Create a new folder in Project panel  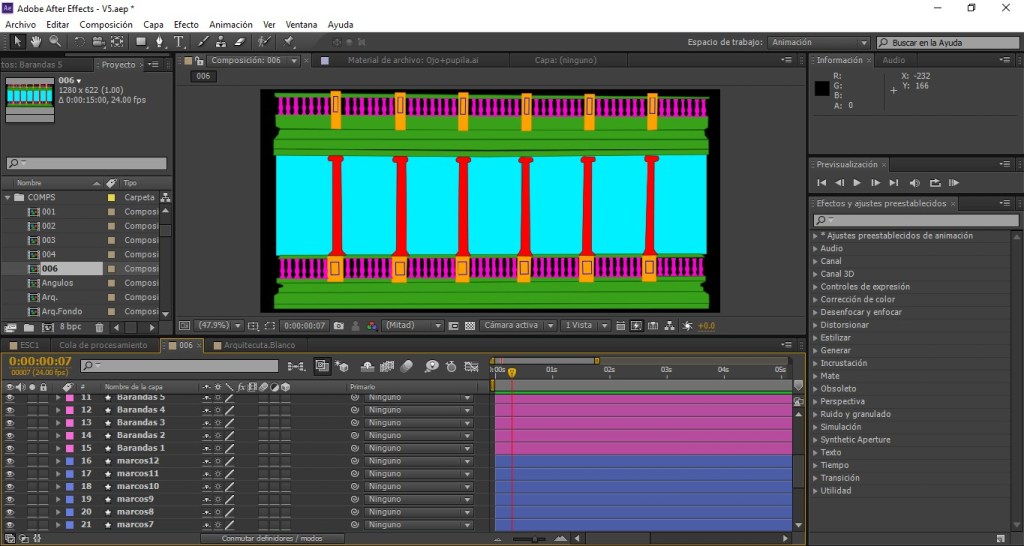pyautogui.click(x=29, y=327)
